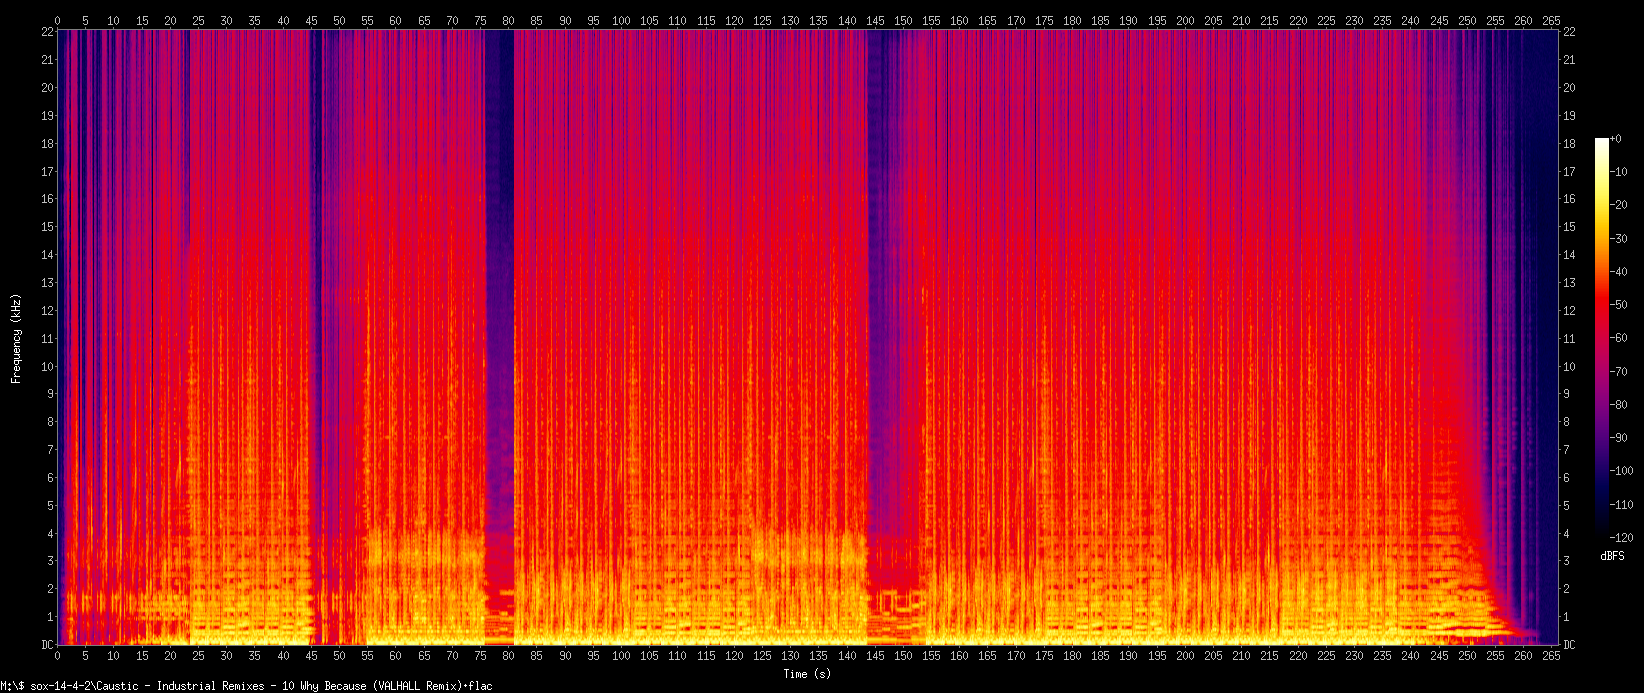This screenshot has width=1644, height=693.
Task: Click the "55" tick on the bottom time axis
Action: (x=368, y=656)
